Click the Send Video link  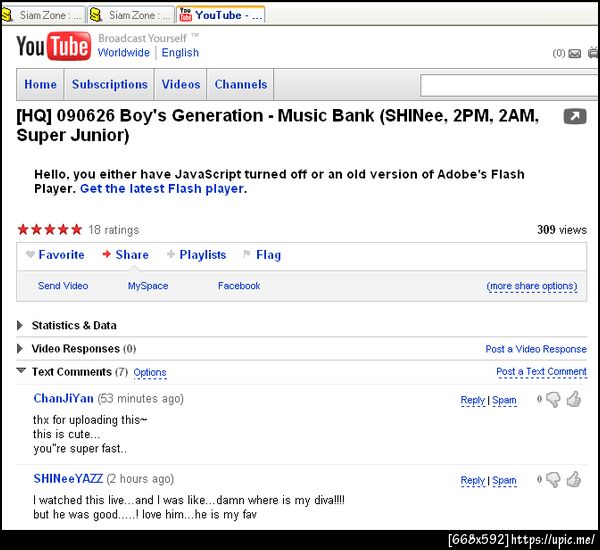pos(63,286)
